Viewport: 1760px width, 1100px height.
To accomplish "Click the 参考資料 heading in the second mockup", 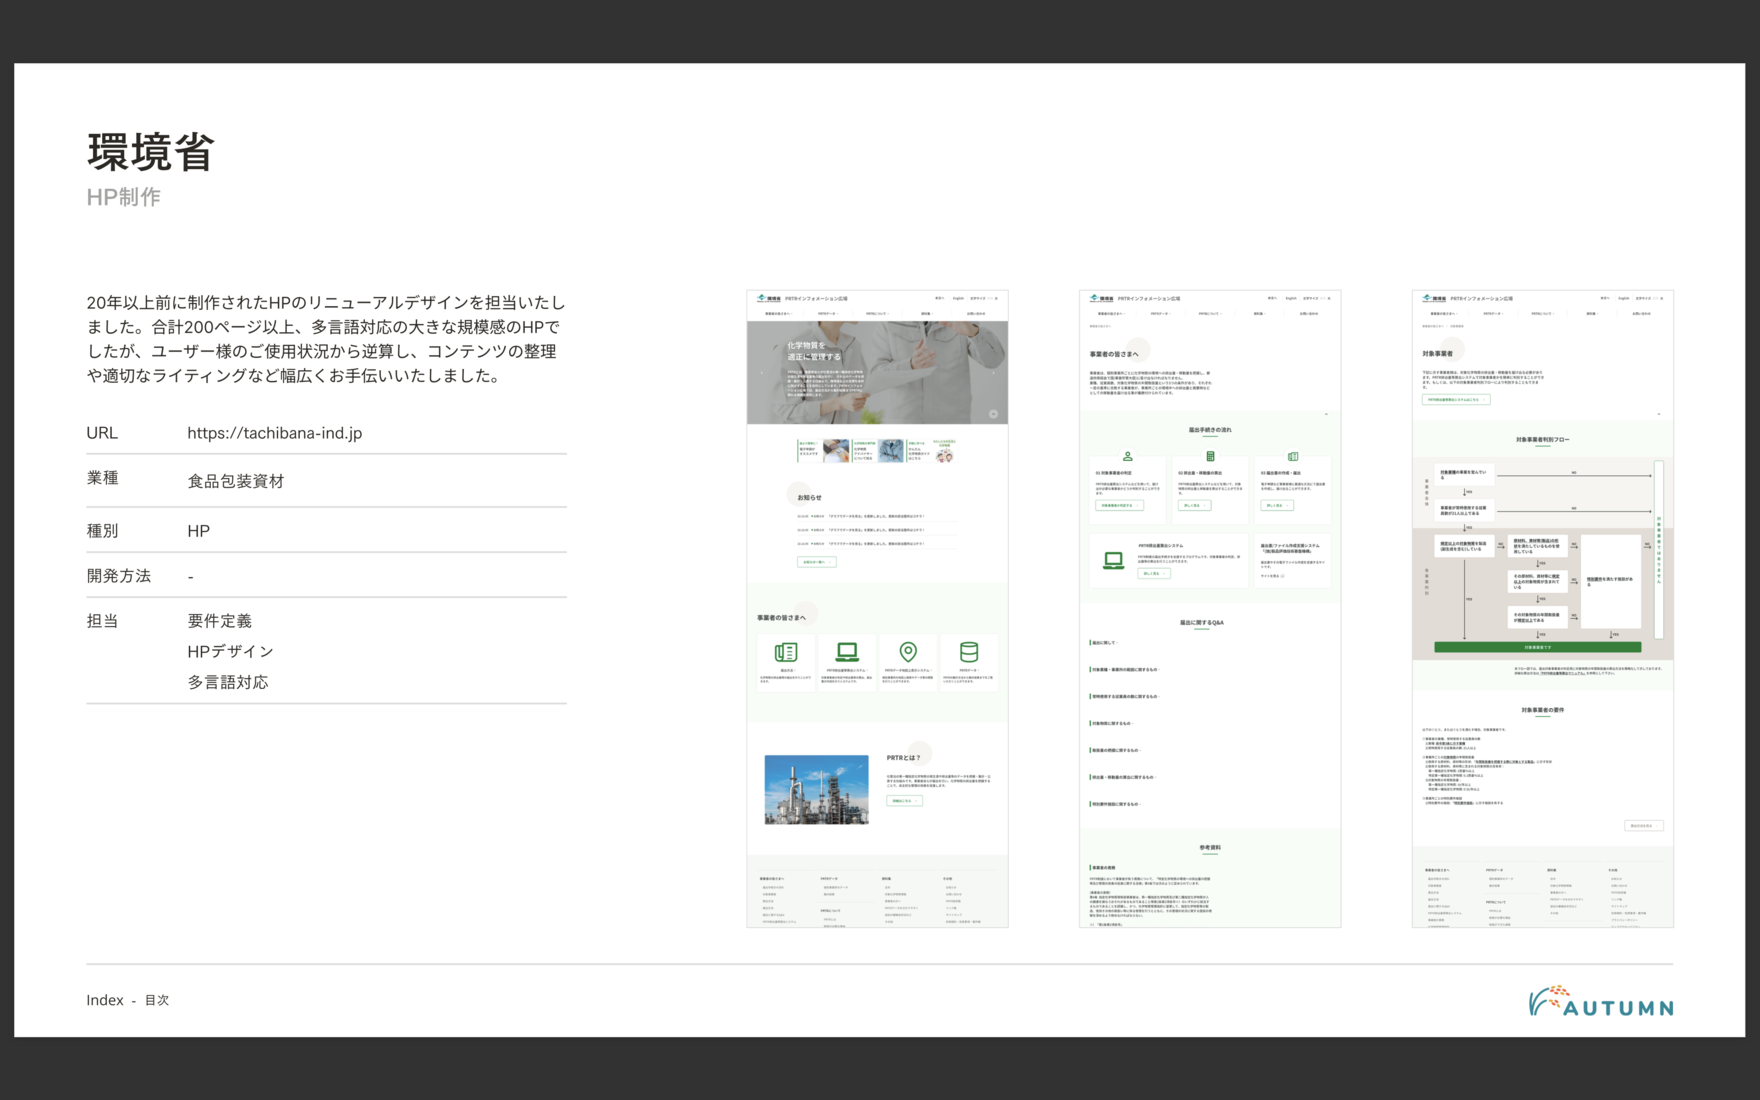I will 1210,847.
